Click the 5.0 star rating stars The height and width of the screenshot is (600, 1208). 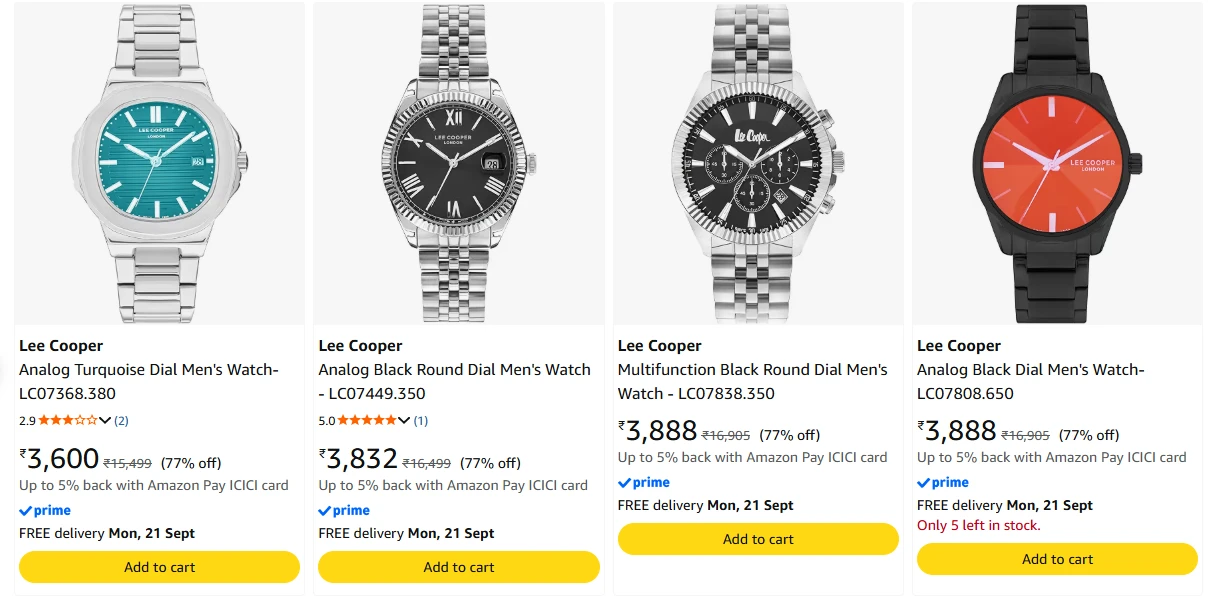click(x=367, y=420)
